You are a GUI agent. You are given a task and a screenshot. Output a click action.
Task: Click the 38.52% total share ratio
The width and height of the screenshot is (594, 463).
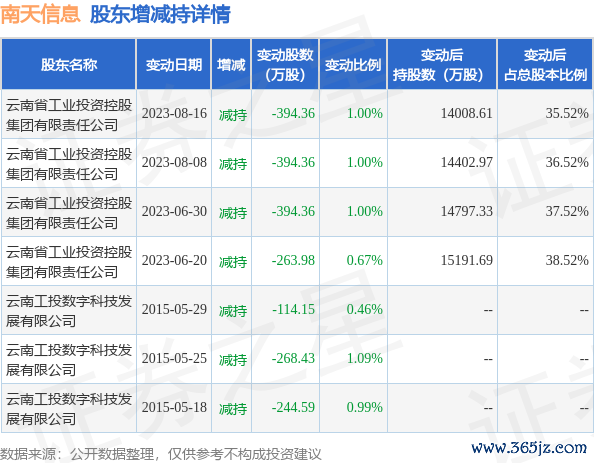pyautogui.click(x=567, y=260)
